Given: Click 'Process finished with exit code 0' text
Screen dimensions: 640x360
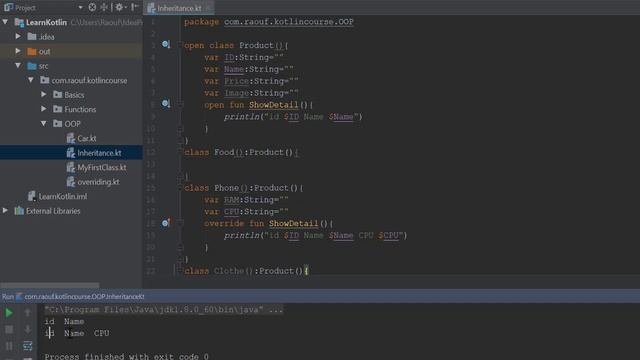Looking at the screenshot, I should pyautogui.click(x=127, y=356).
